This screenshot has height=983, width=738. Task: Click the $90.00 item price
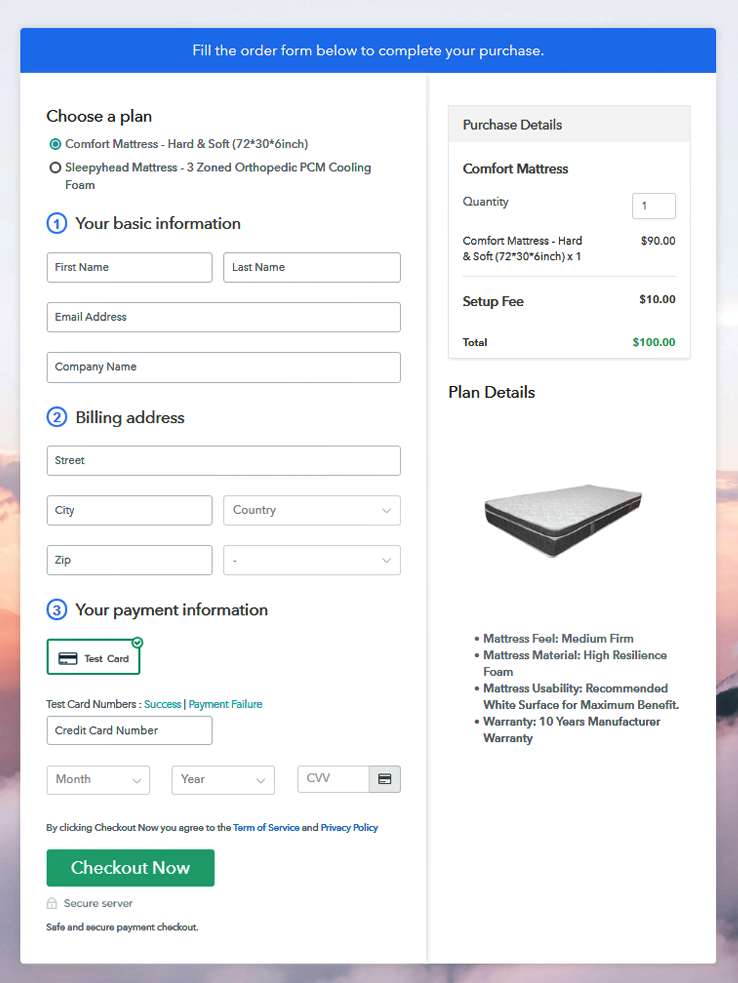658,241
